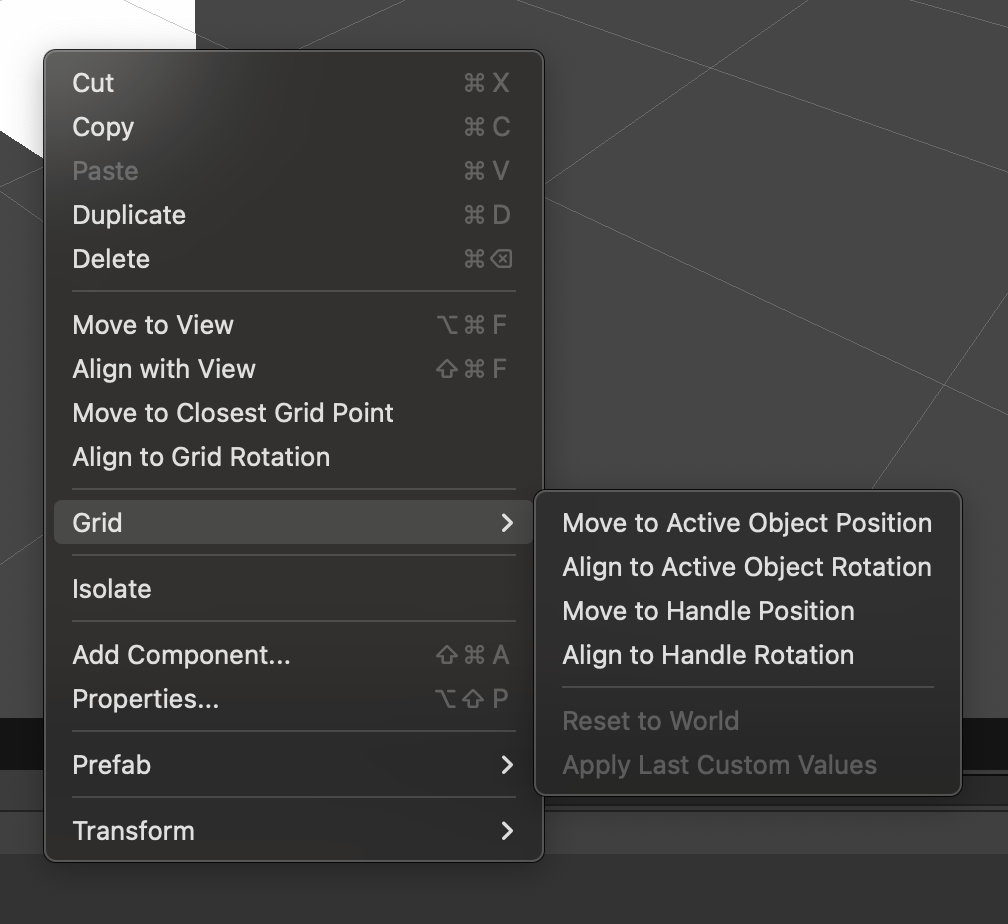Select Align with View
The width and height of the screenshot is (1008, 924).
coord(294,368)
